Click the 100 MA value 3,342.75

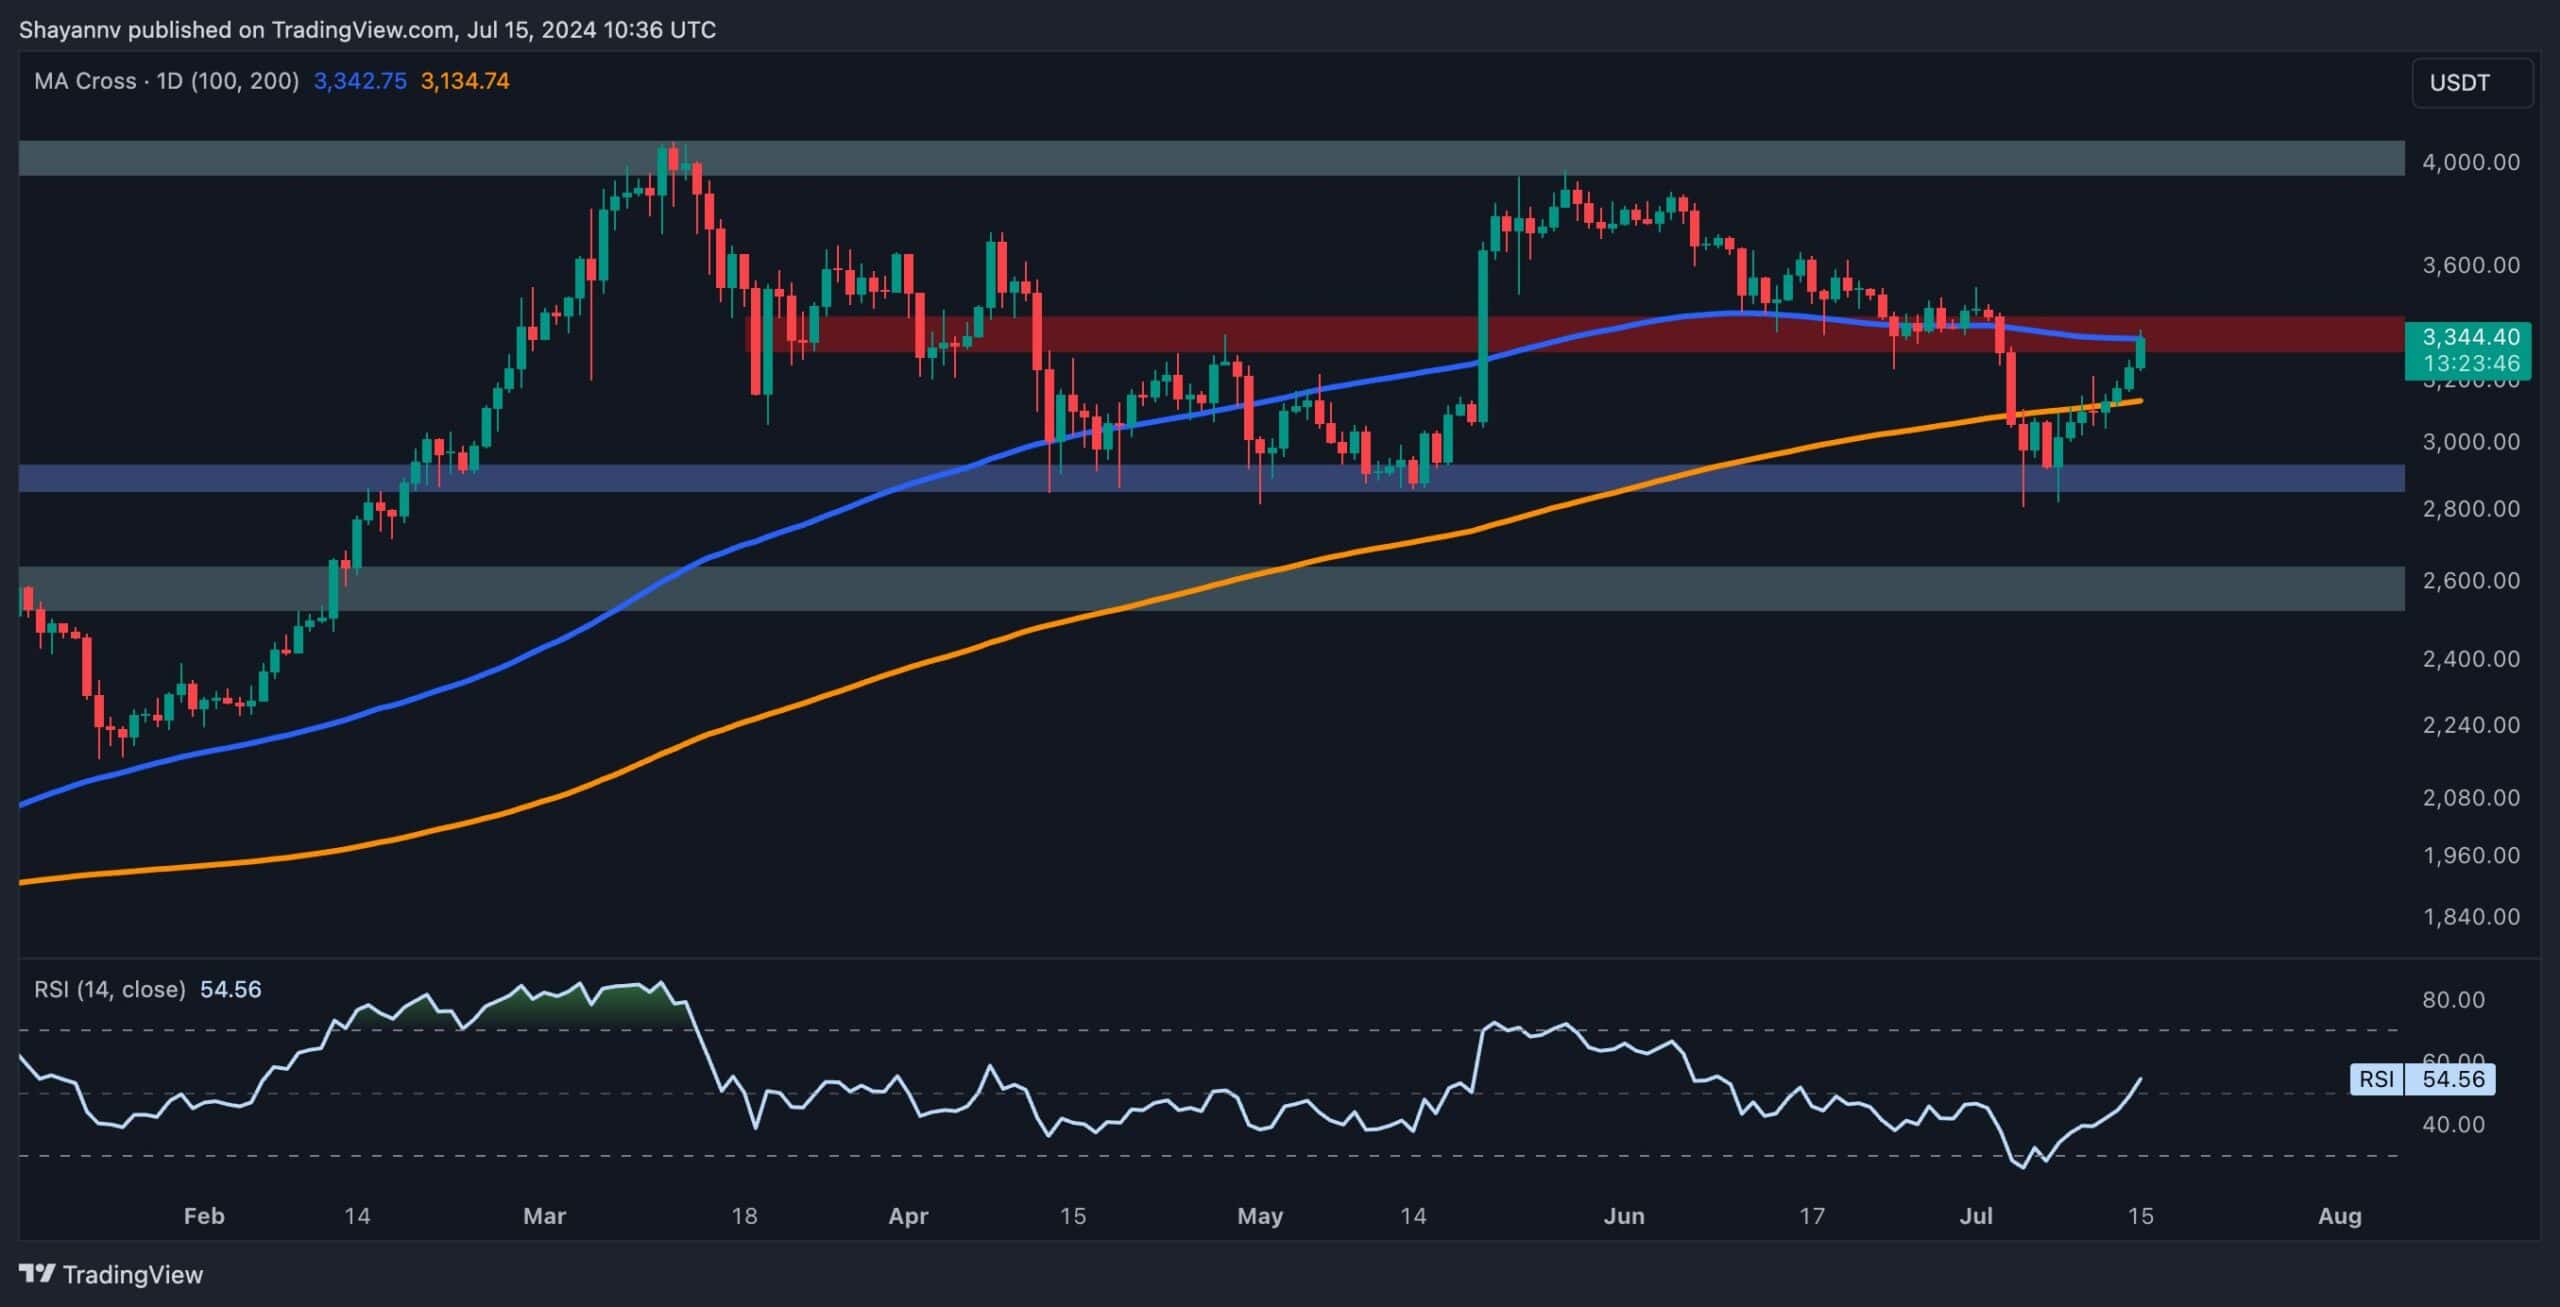[x=360, y=81]
